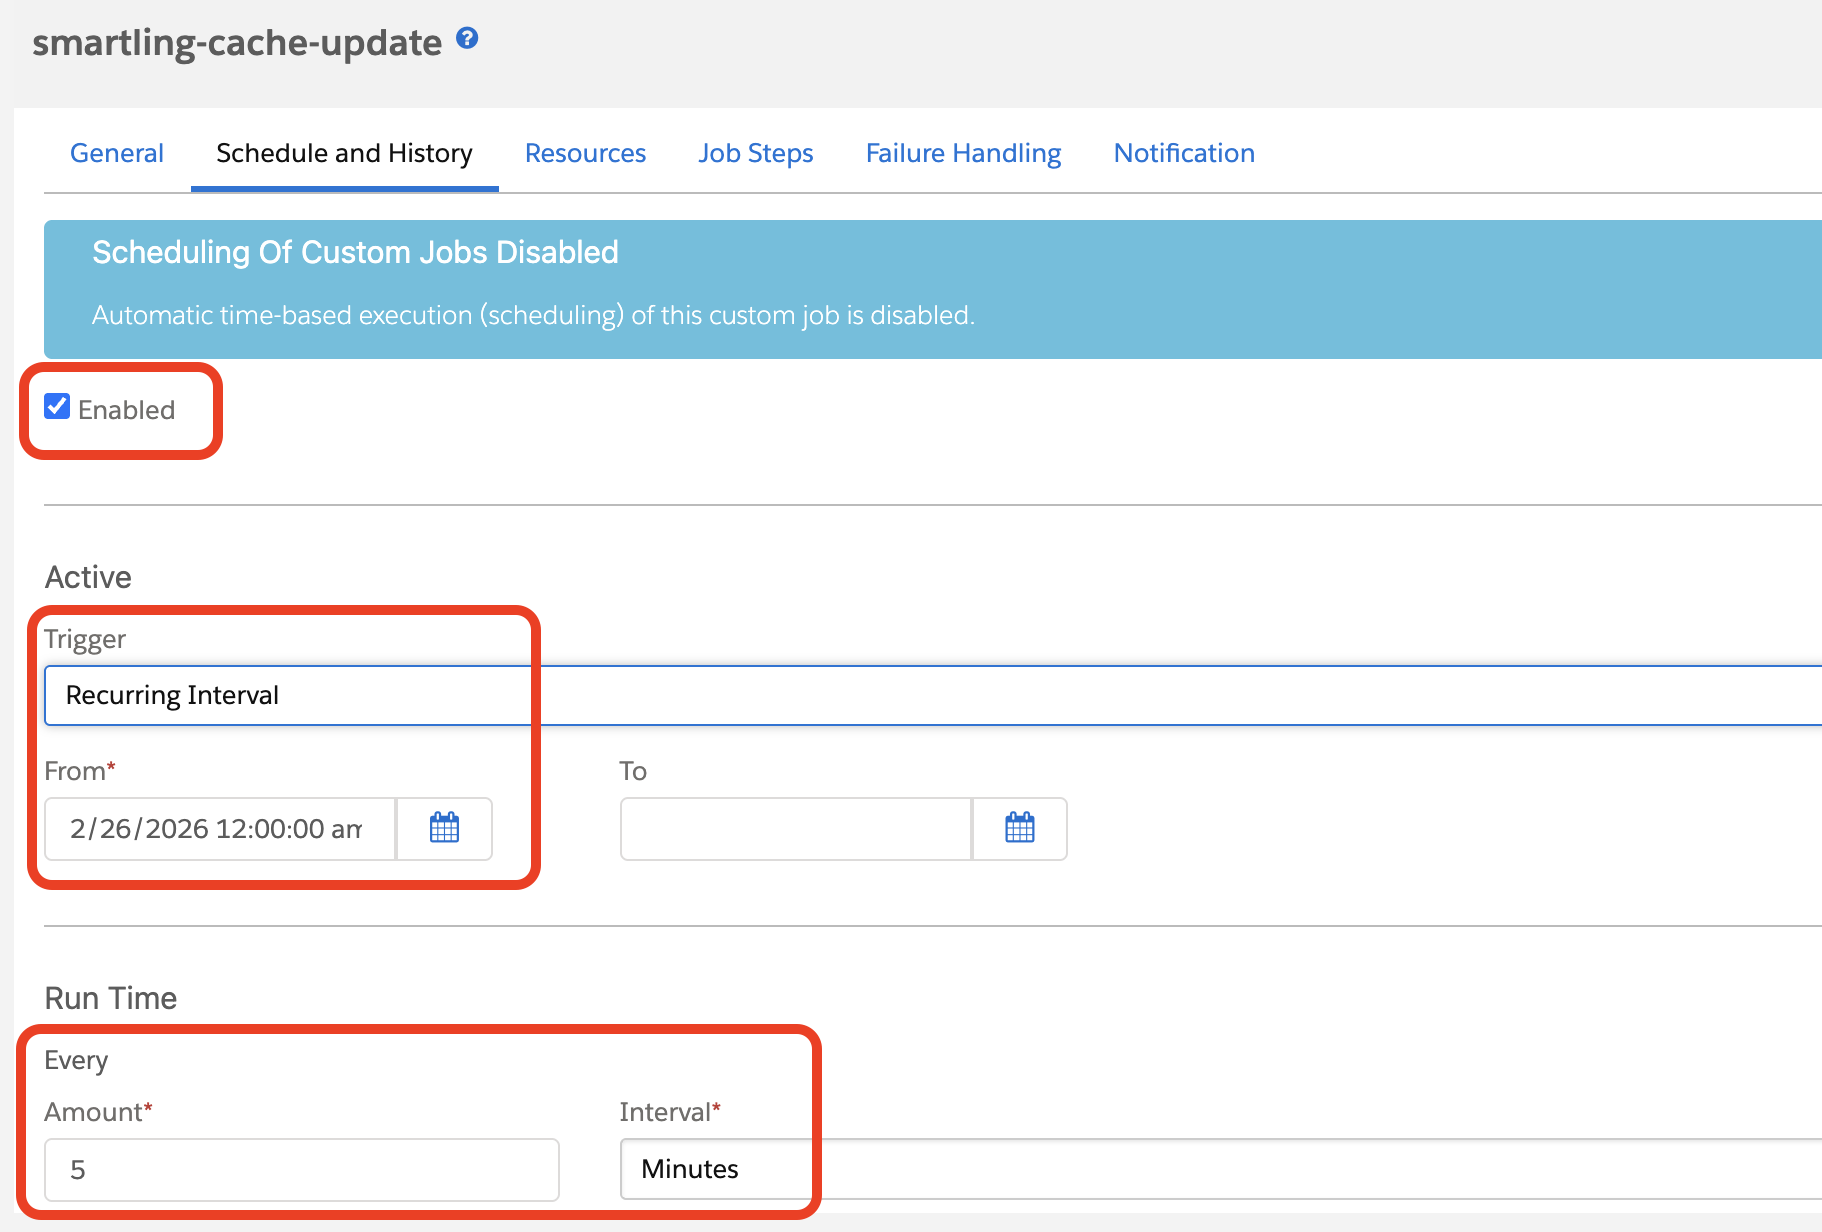Click the Active section heading

(x=88, y=577)
